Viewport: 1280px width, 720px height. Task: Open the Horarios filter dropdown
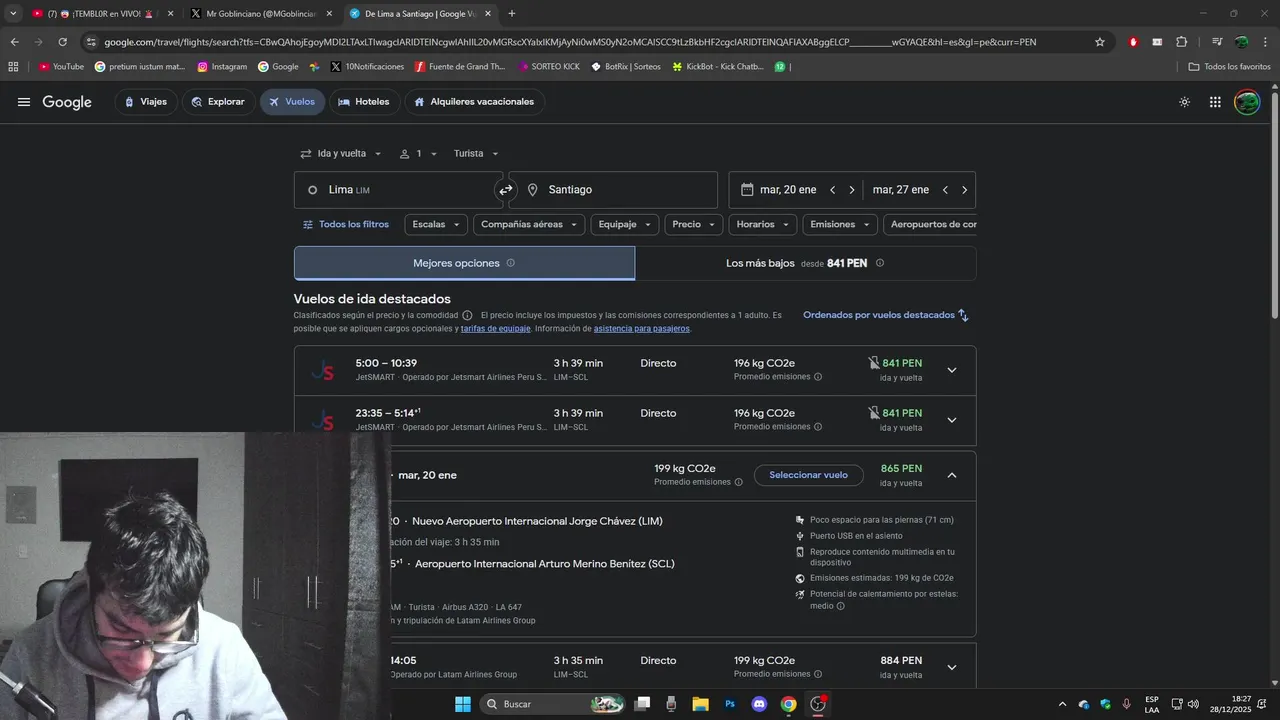pos(763,225)
